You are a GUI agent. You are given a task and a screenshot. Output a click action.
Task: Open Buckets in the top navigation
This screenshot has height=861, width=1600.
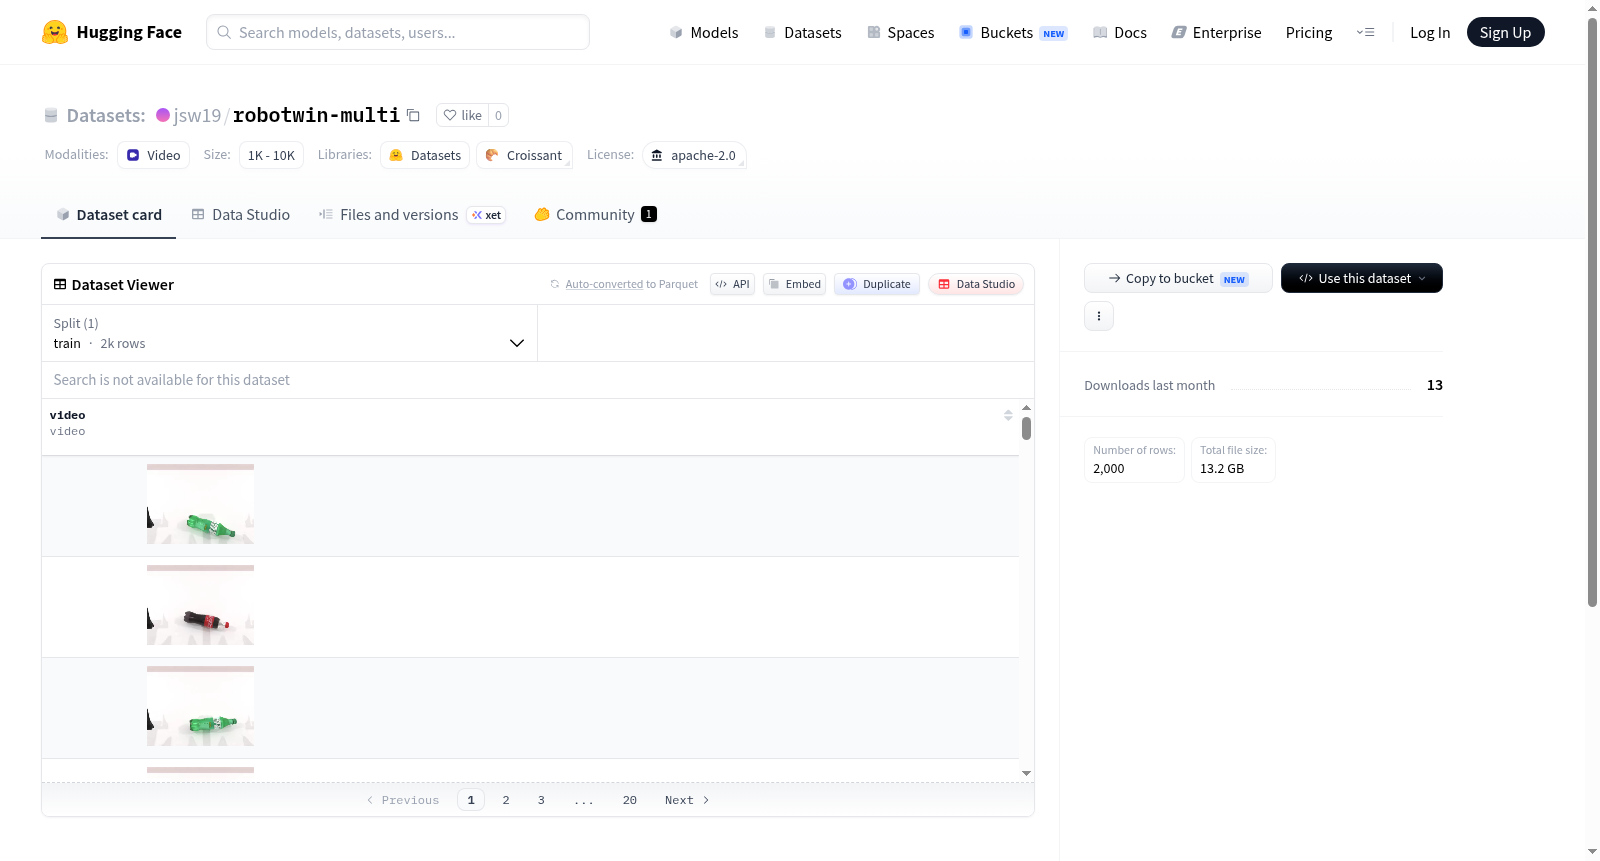[x=1013, y=32]
